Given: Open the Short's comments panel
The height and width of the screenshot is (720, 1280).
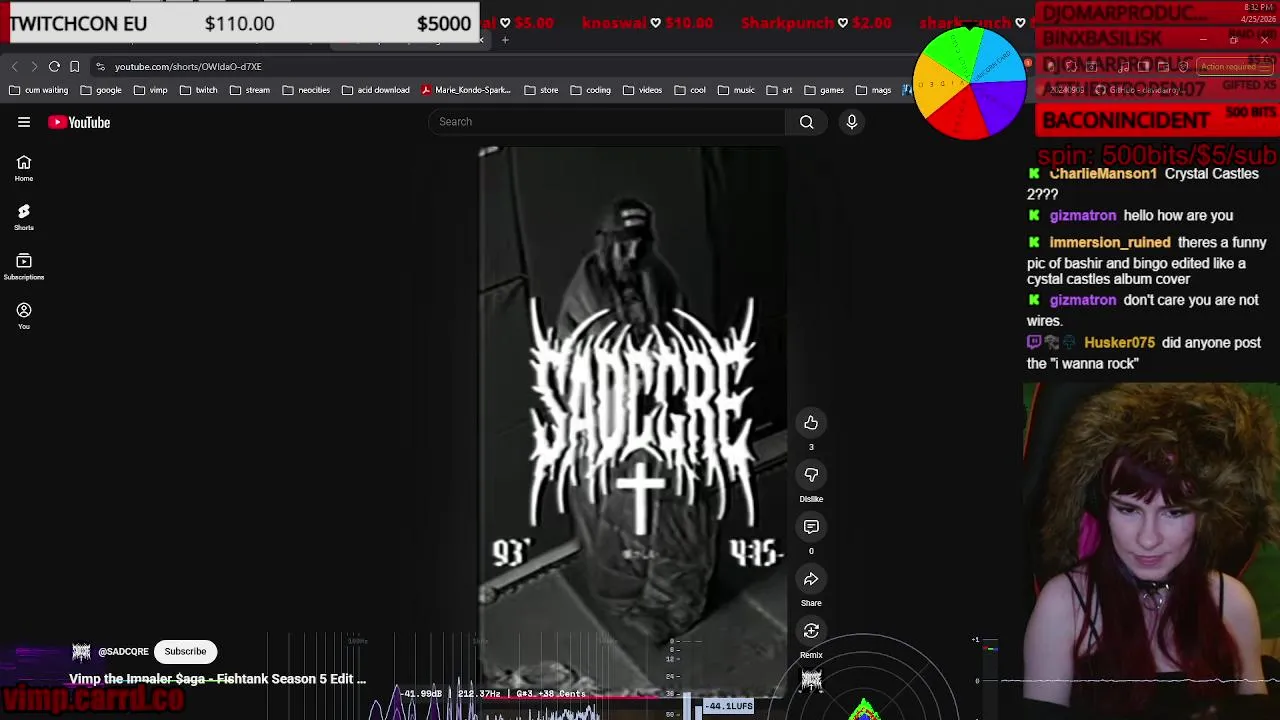Looking at the screenshot, I should point(811,527).
